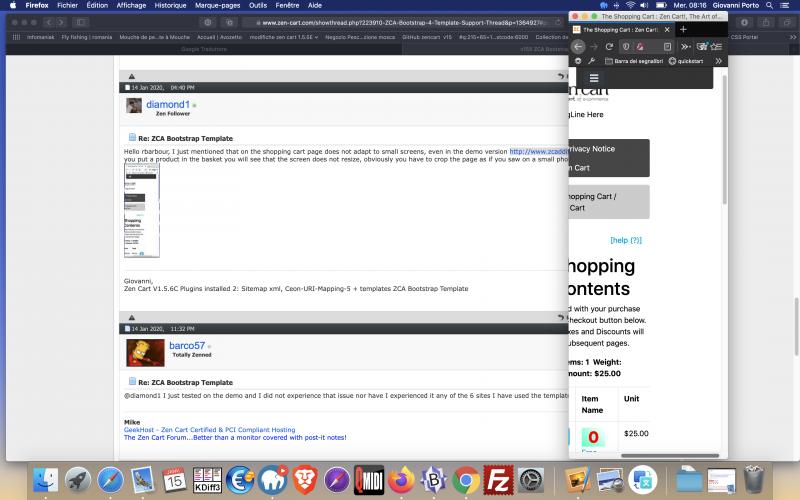Click diamond1's avatar image
Image resolution: width=800 pixels, height=500 pixels.
tap(134, 105)
